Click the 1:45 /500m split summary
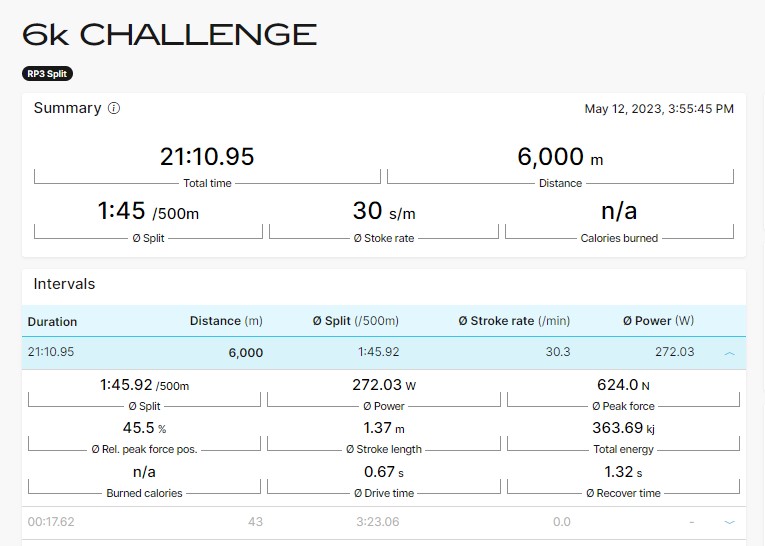The image size is (765, 546). pyautogui.click(x=148, y=211)
